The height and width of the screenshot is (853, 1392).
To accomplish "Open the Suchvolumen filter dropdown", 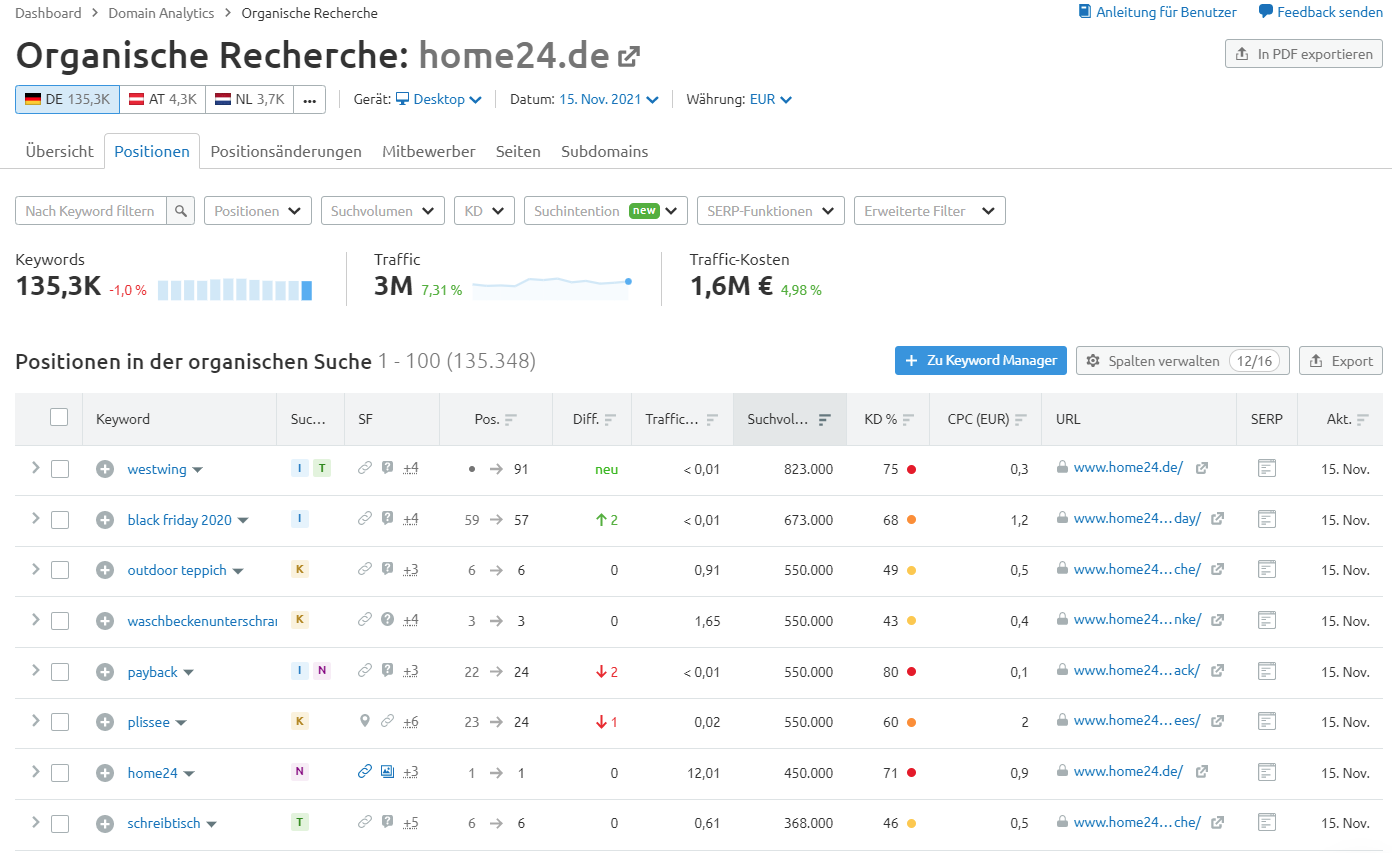I will coord(383,211).
